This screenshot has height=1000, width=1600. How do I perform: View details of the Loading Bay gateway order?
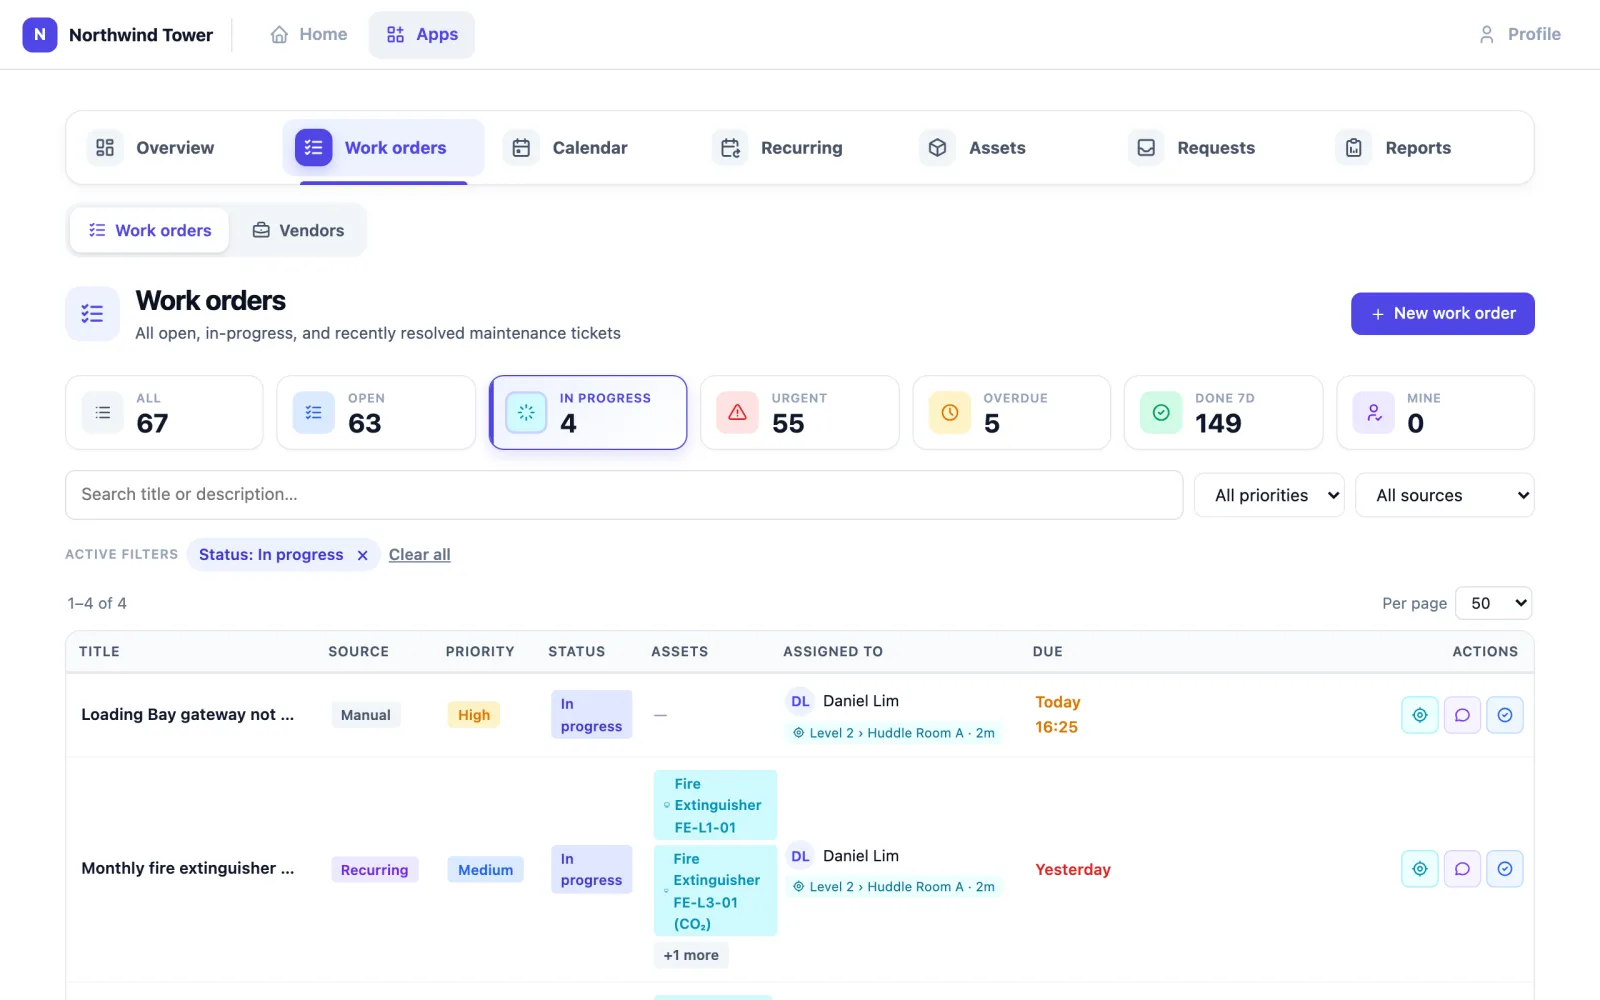pos(1419,715)
